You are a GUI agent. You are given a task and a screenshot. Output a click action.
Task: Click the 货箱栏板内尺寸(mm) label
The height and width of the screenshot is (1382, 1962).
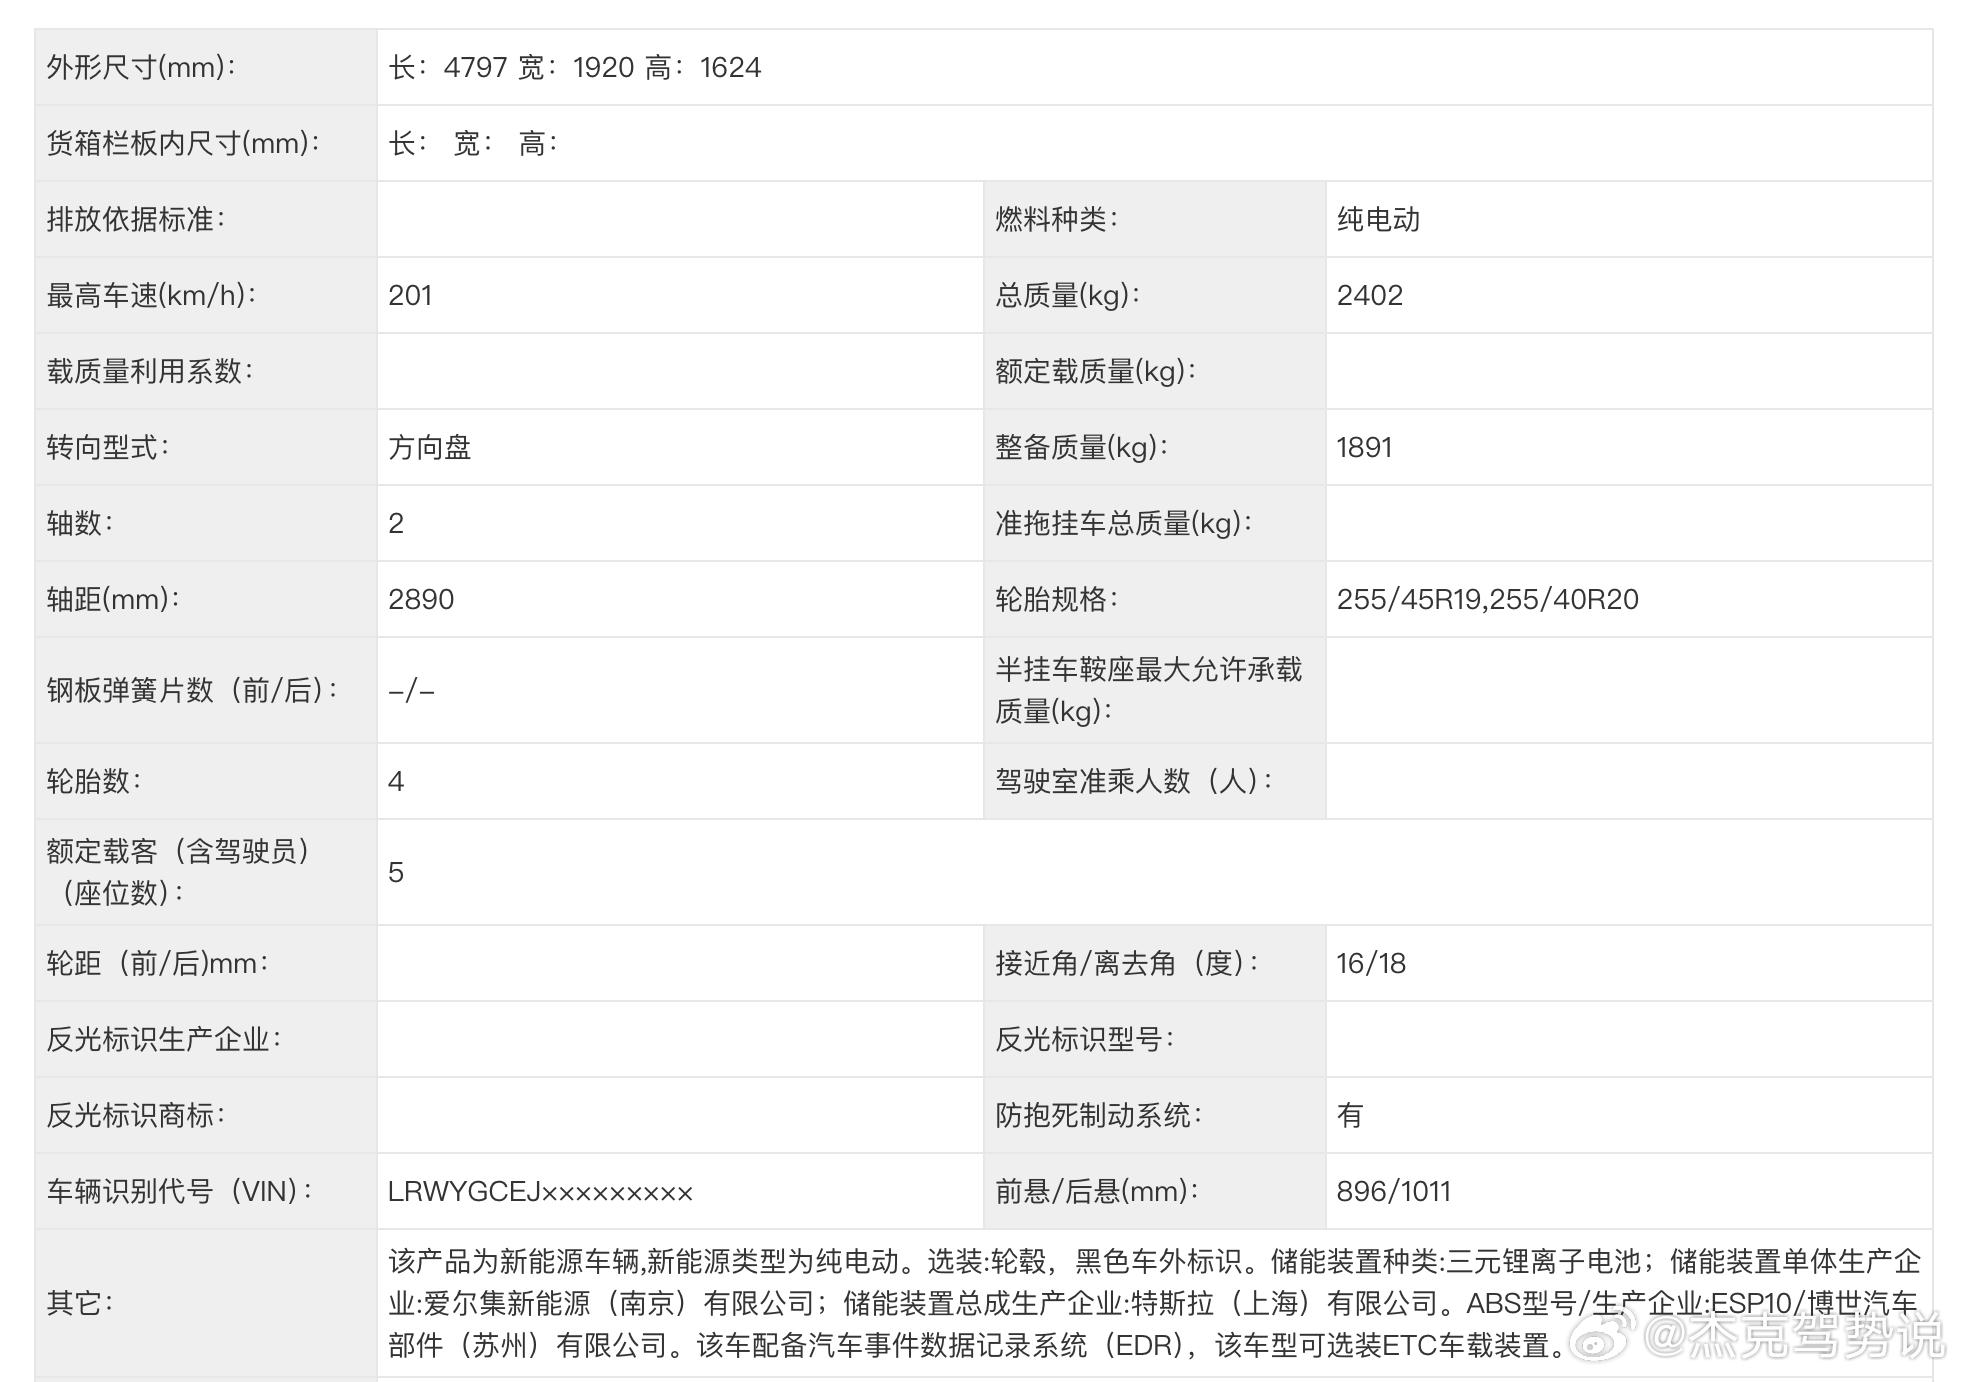(x=183, y=143)
